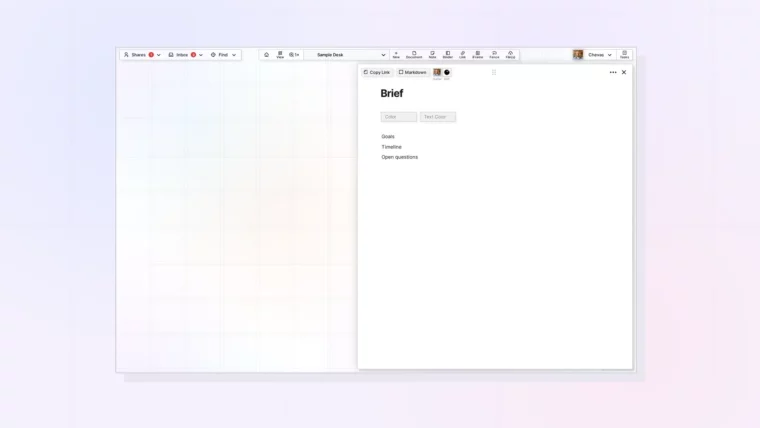The width and height of the screenshot is (760, 428).
Task: Add a new Document
Action: (x=414, y=55)
